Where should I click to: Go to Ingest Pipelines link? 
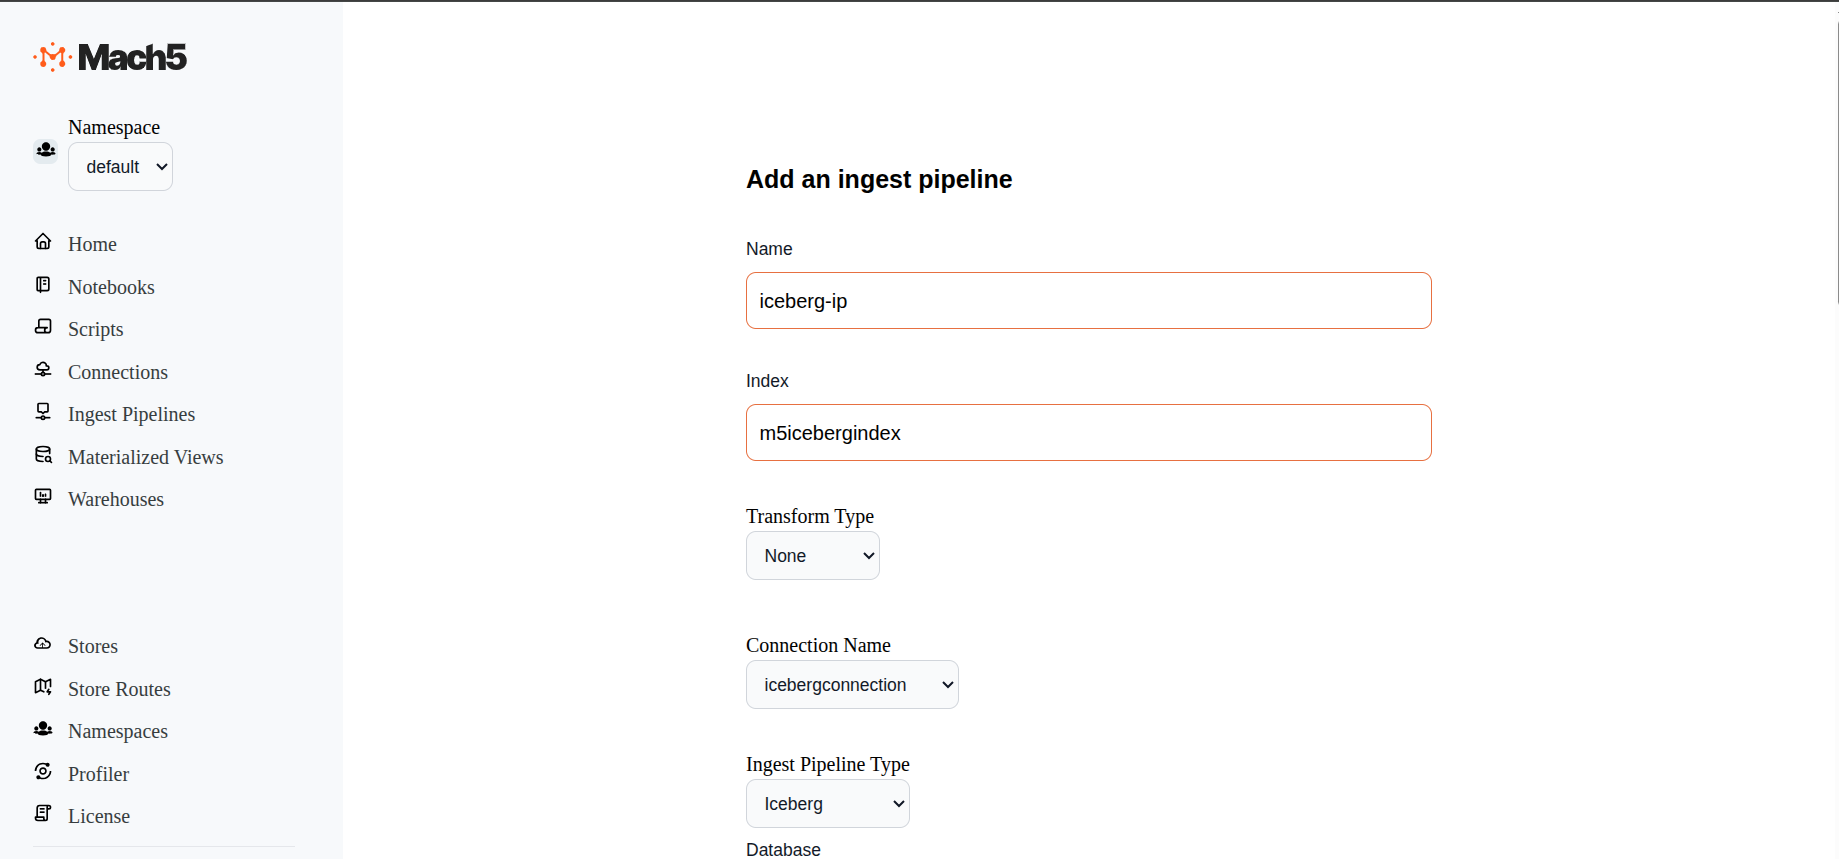[131, 413]
